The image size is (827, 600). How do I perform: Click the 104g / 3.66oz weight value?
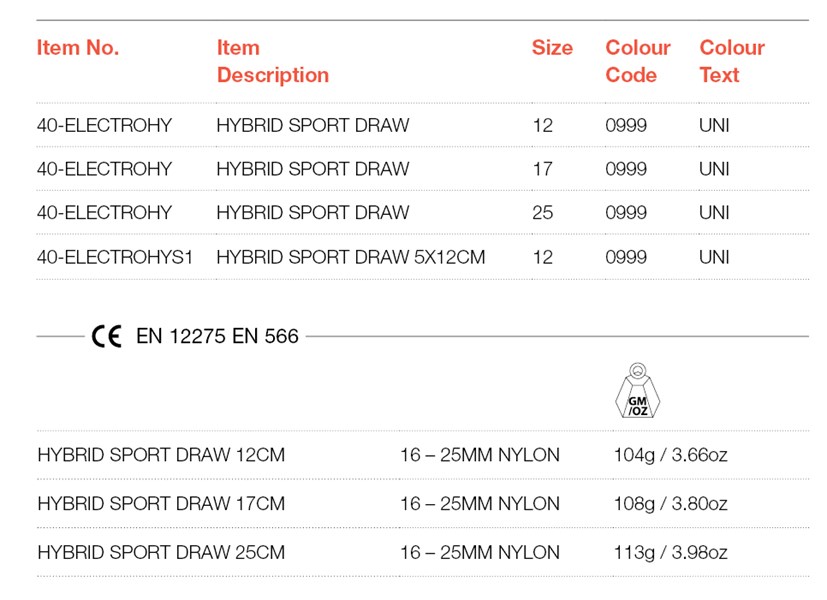(x=670, y=455)
